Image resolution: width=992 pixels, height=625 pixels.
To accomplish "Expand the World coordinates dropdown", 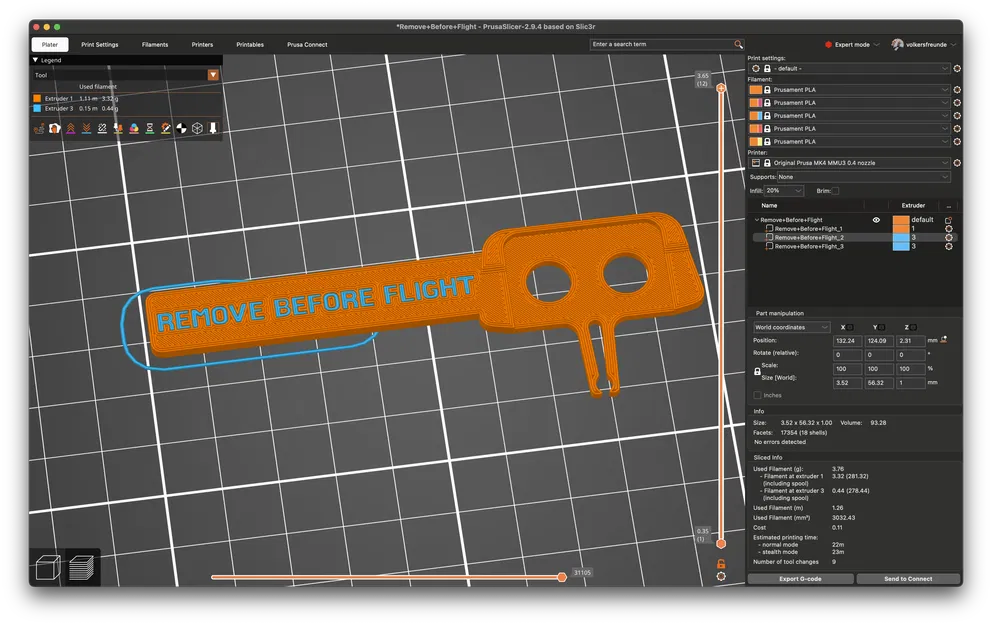I will click(x=791, y=327).
